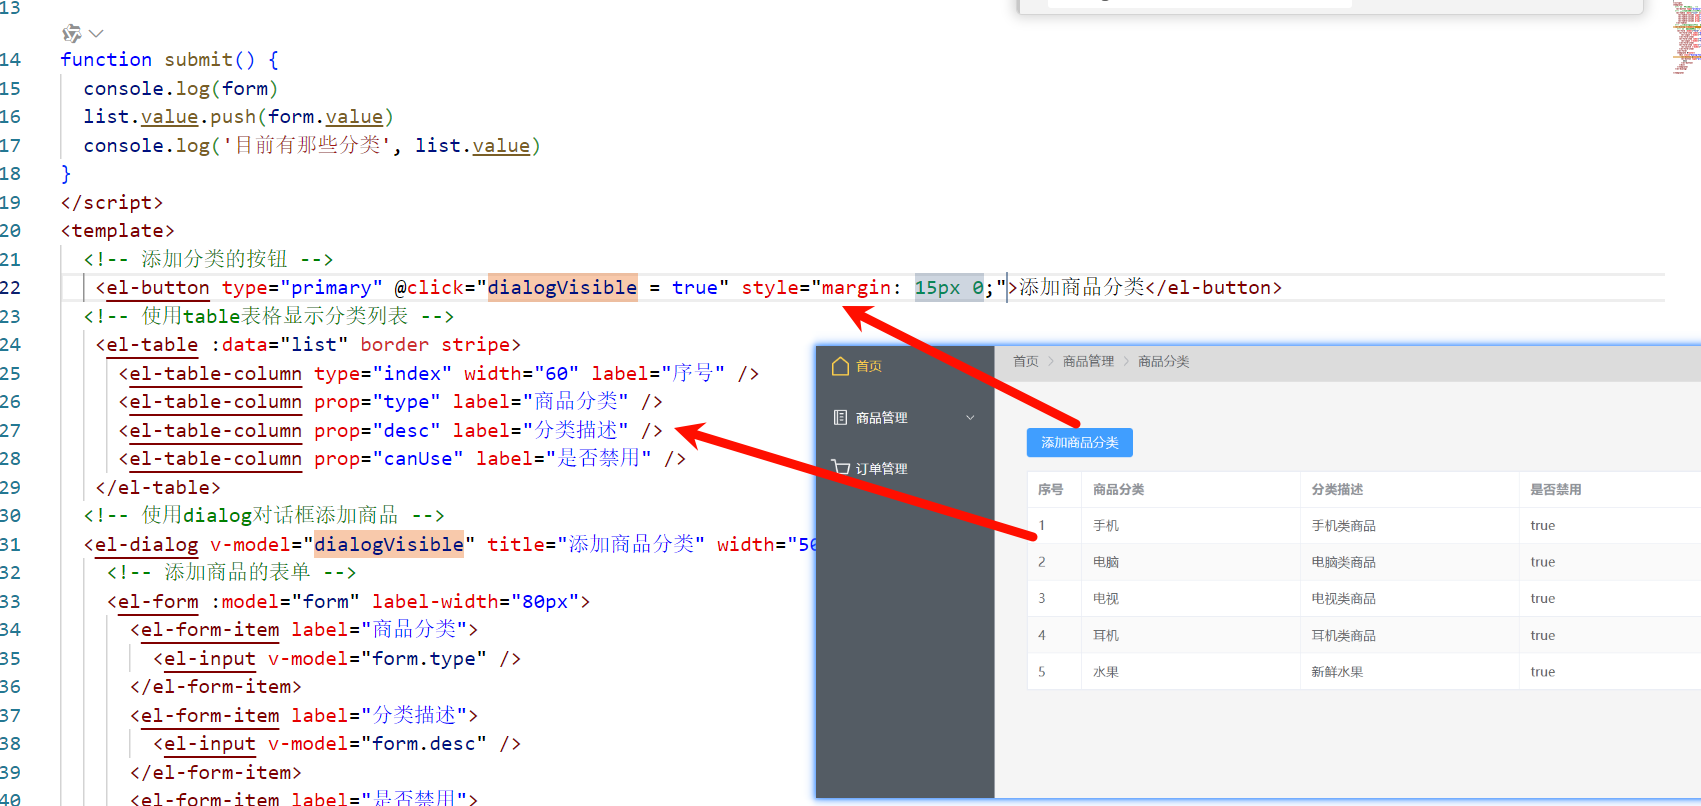Click the true value in the 水果 row
This screenshot has width=1701, height=806.
[1542, 672]
